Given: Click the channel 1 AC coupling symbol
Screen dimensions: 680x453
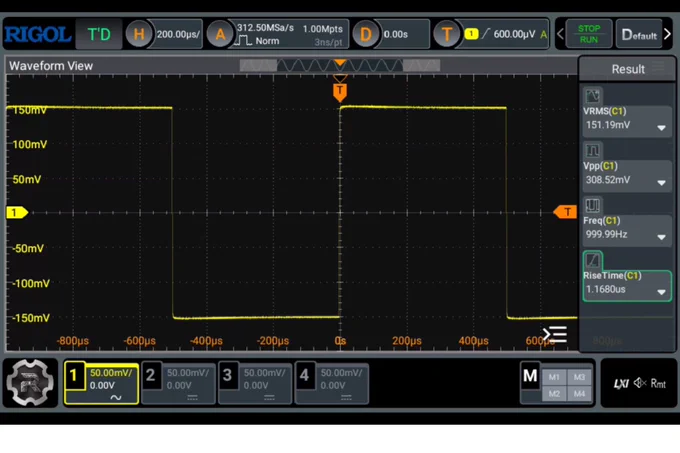Looking at the screenshot, I should coord(115,397).
